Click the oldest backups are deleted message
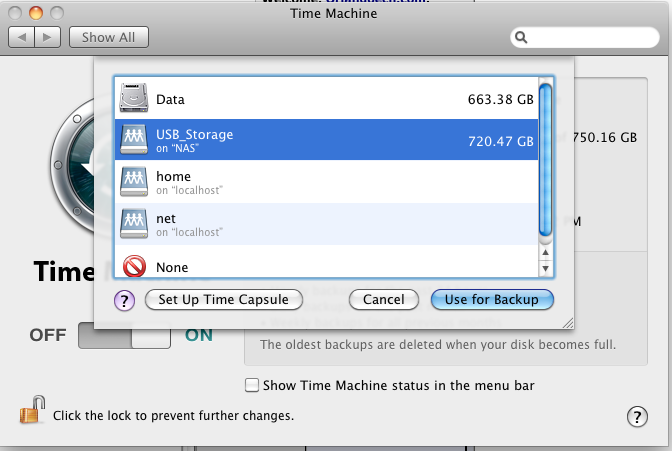 tap(438, 345)
